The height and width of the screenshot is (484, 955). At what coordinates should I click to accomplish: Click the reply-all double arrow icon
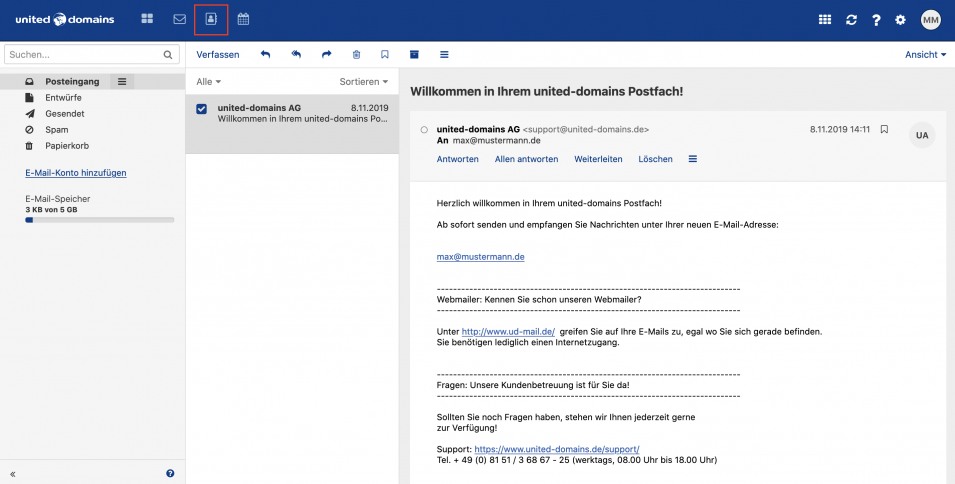(296, 55)
